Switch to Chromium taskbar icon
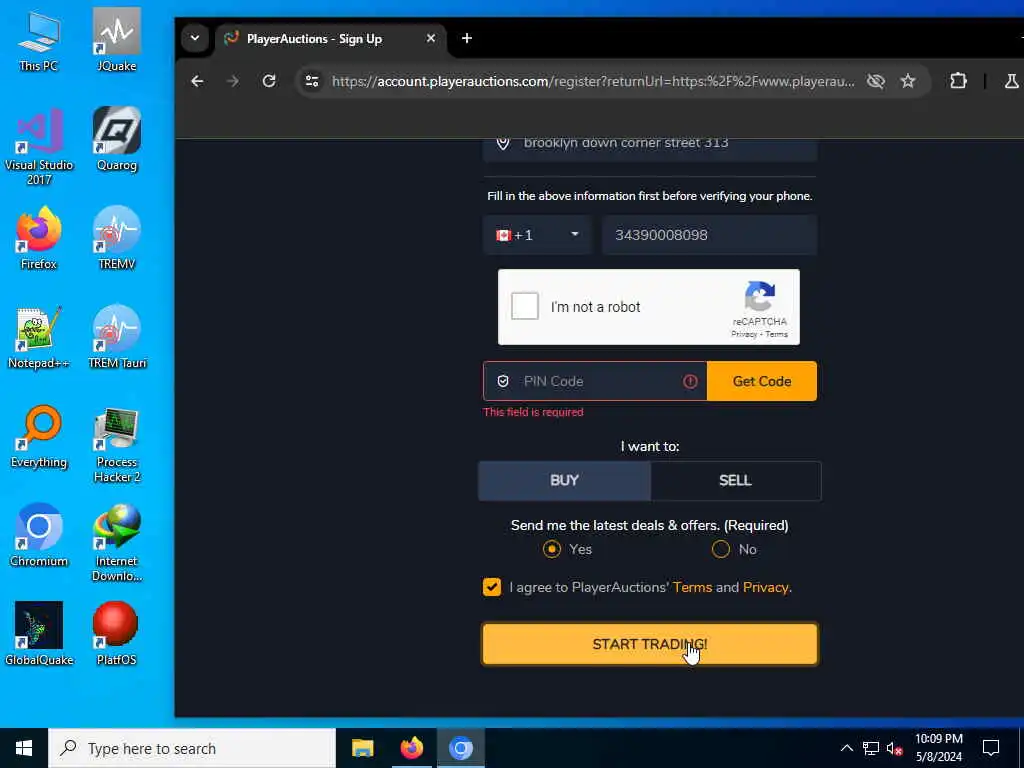 [460, 748]
